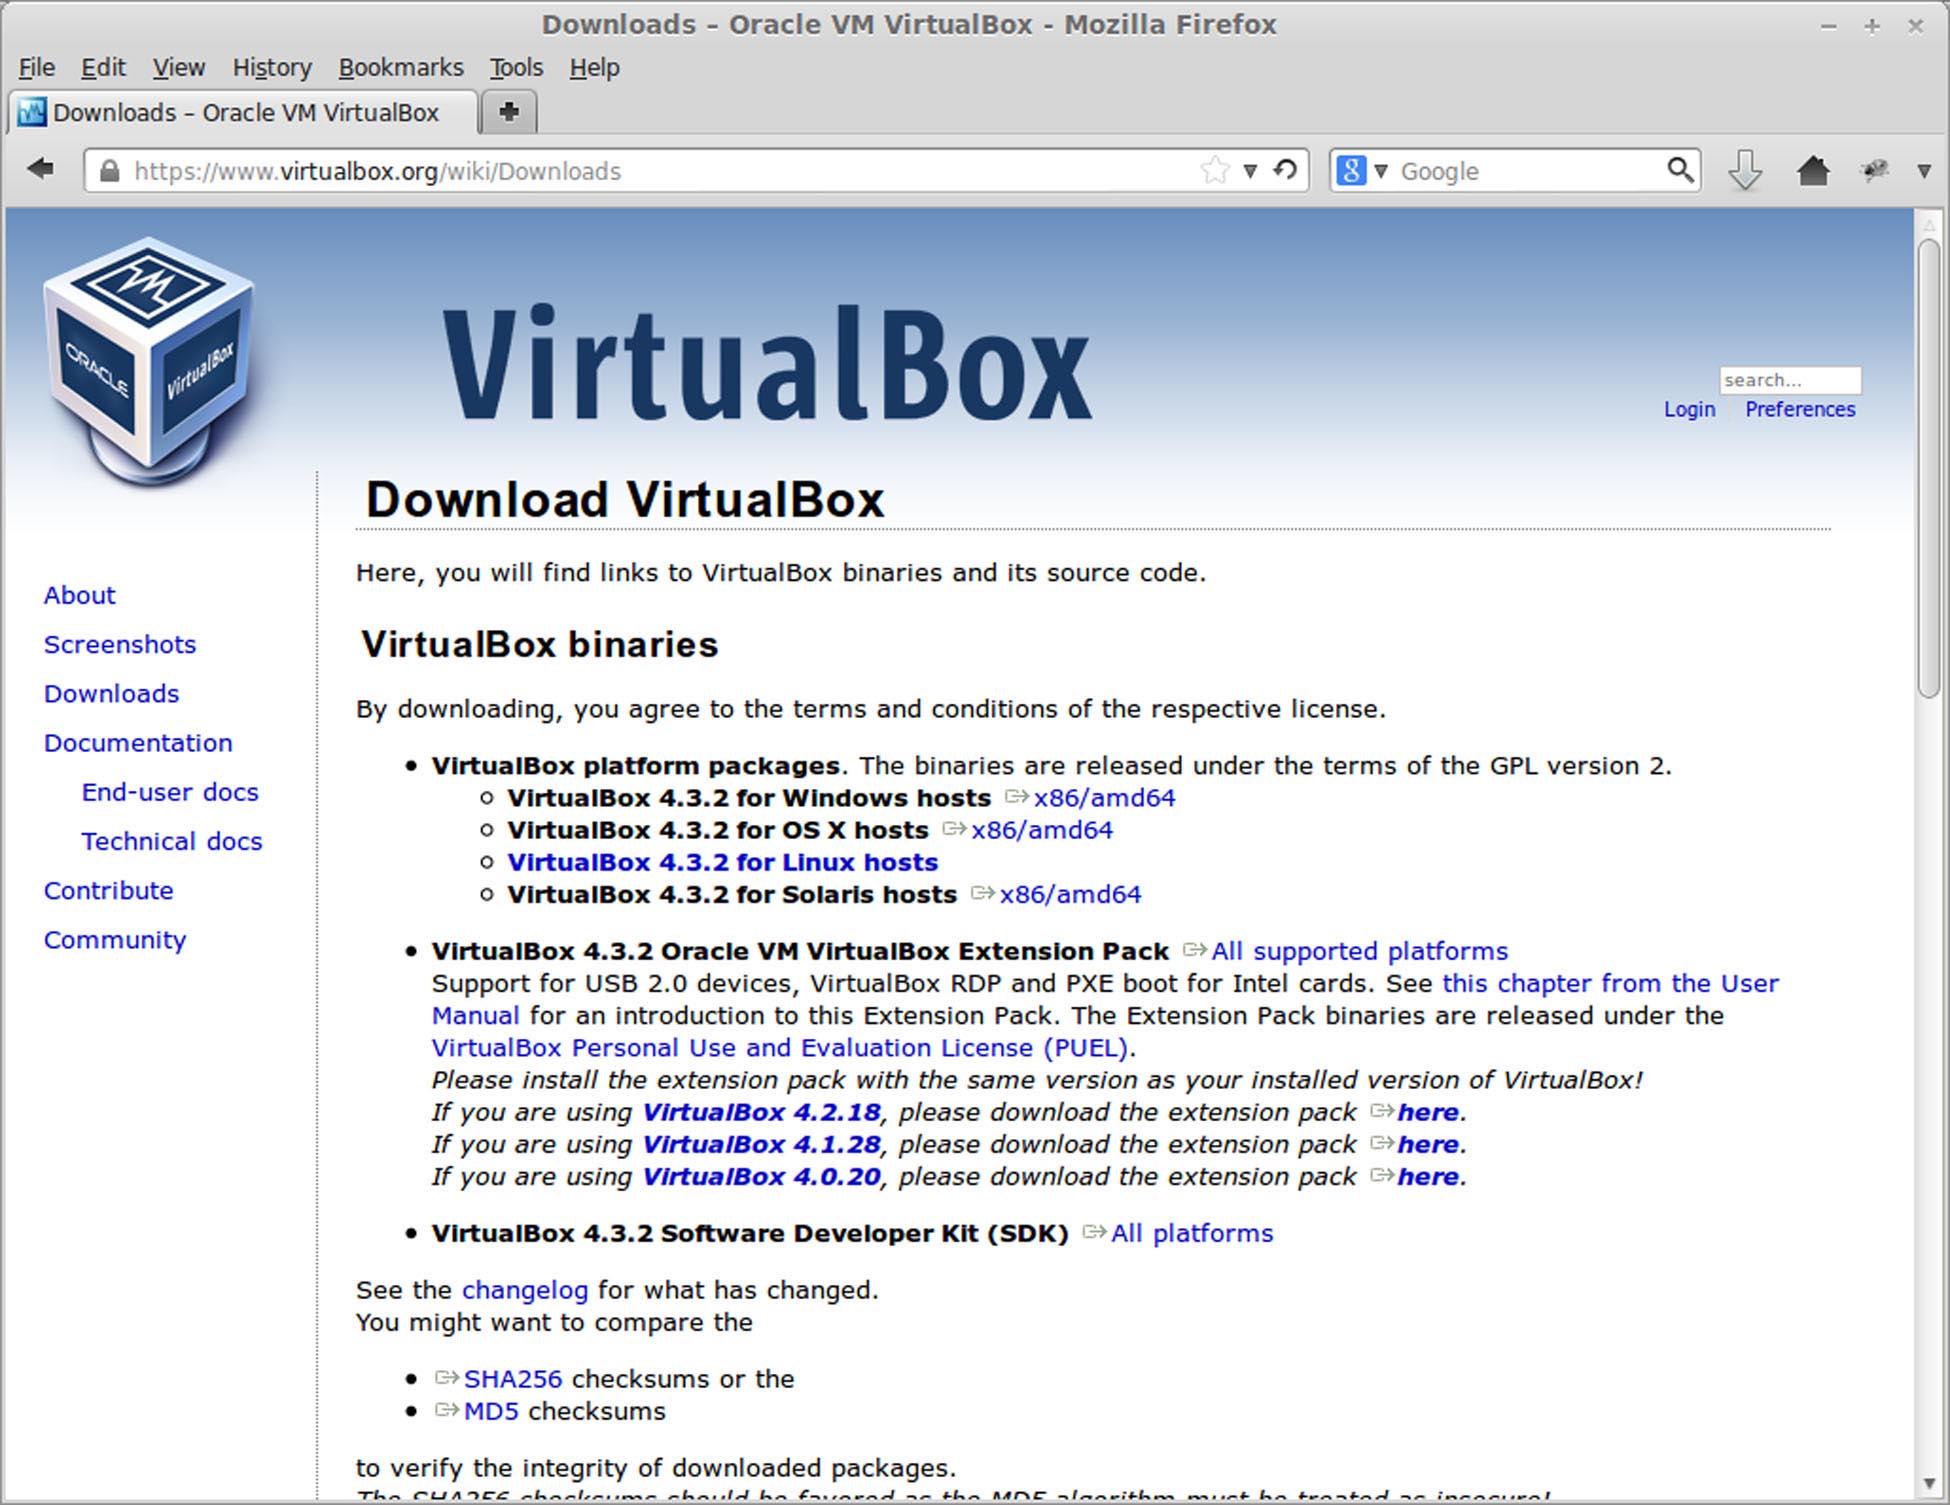Open the SHA256 checksums link
Screen dimensions: 1950x1505
point(512,1378)
